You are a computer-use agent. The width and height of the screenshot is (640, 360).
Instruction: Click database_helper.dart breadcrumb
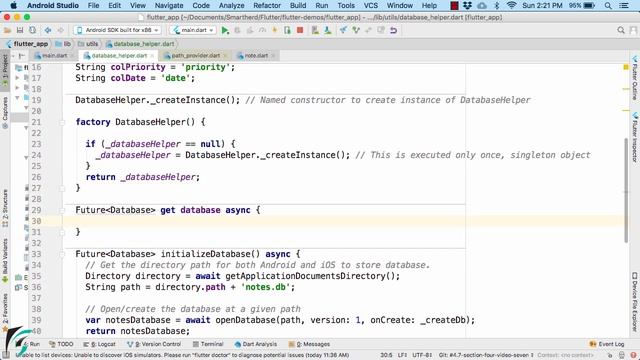point(140,44)
